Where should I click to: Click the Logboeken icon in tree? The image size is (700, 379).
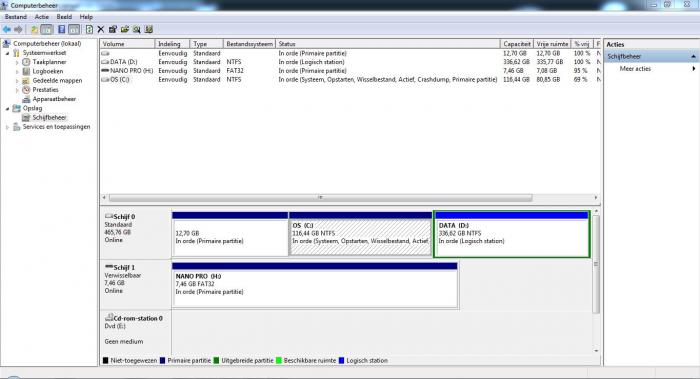(x=26, y=71)
